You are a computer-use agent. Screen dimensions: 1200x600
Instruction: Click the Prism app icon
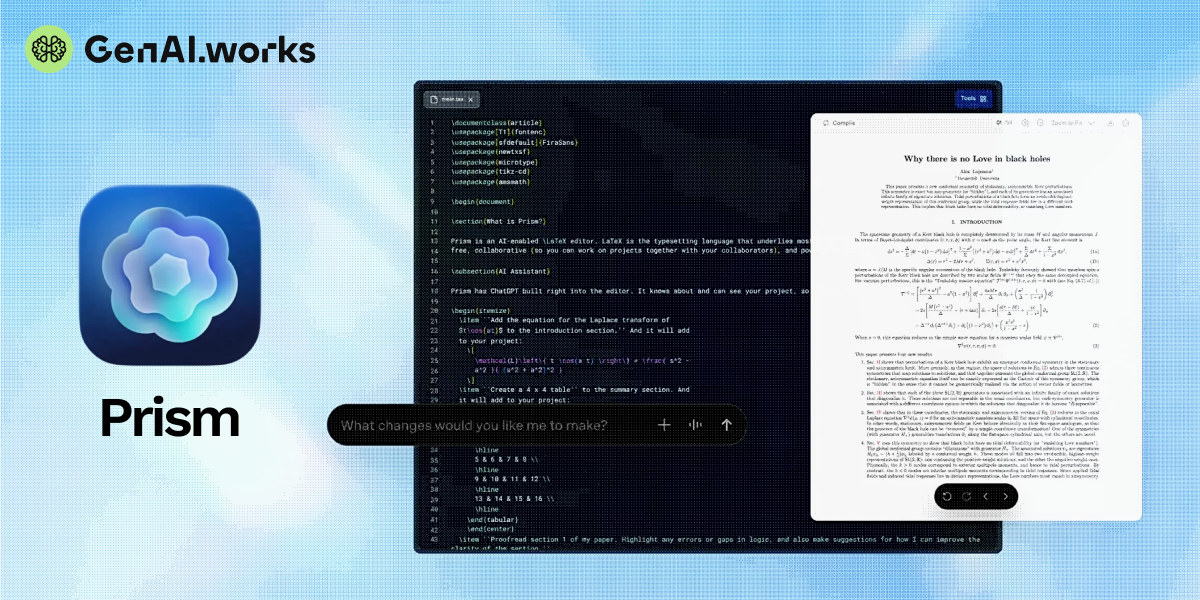point(170,275)
